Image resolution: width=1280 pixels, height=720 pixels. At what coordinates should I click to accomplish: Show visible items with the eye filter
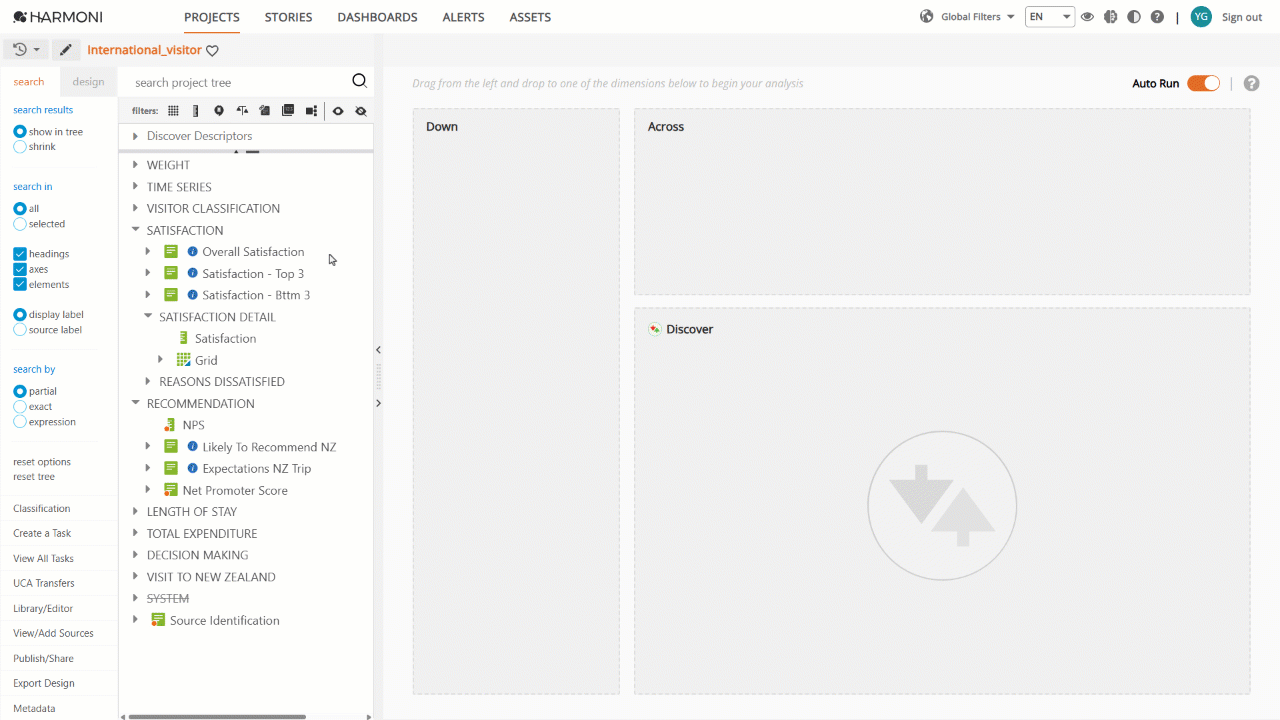pyautogui.click(x=338, y=111)
